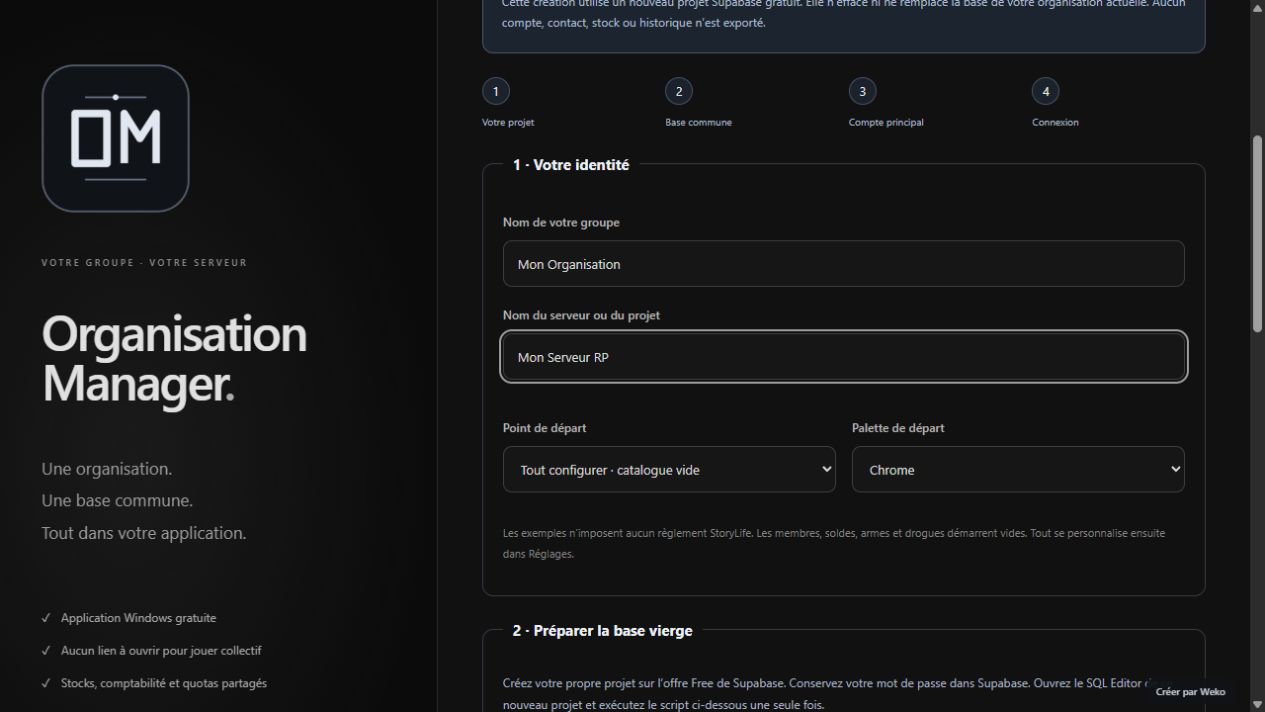Open the Palette de départ dropdown
This screenshot has height=712, width=1265.
point(1018,469)
